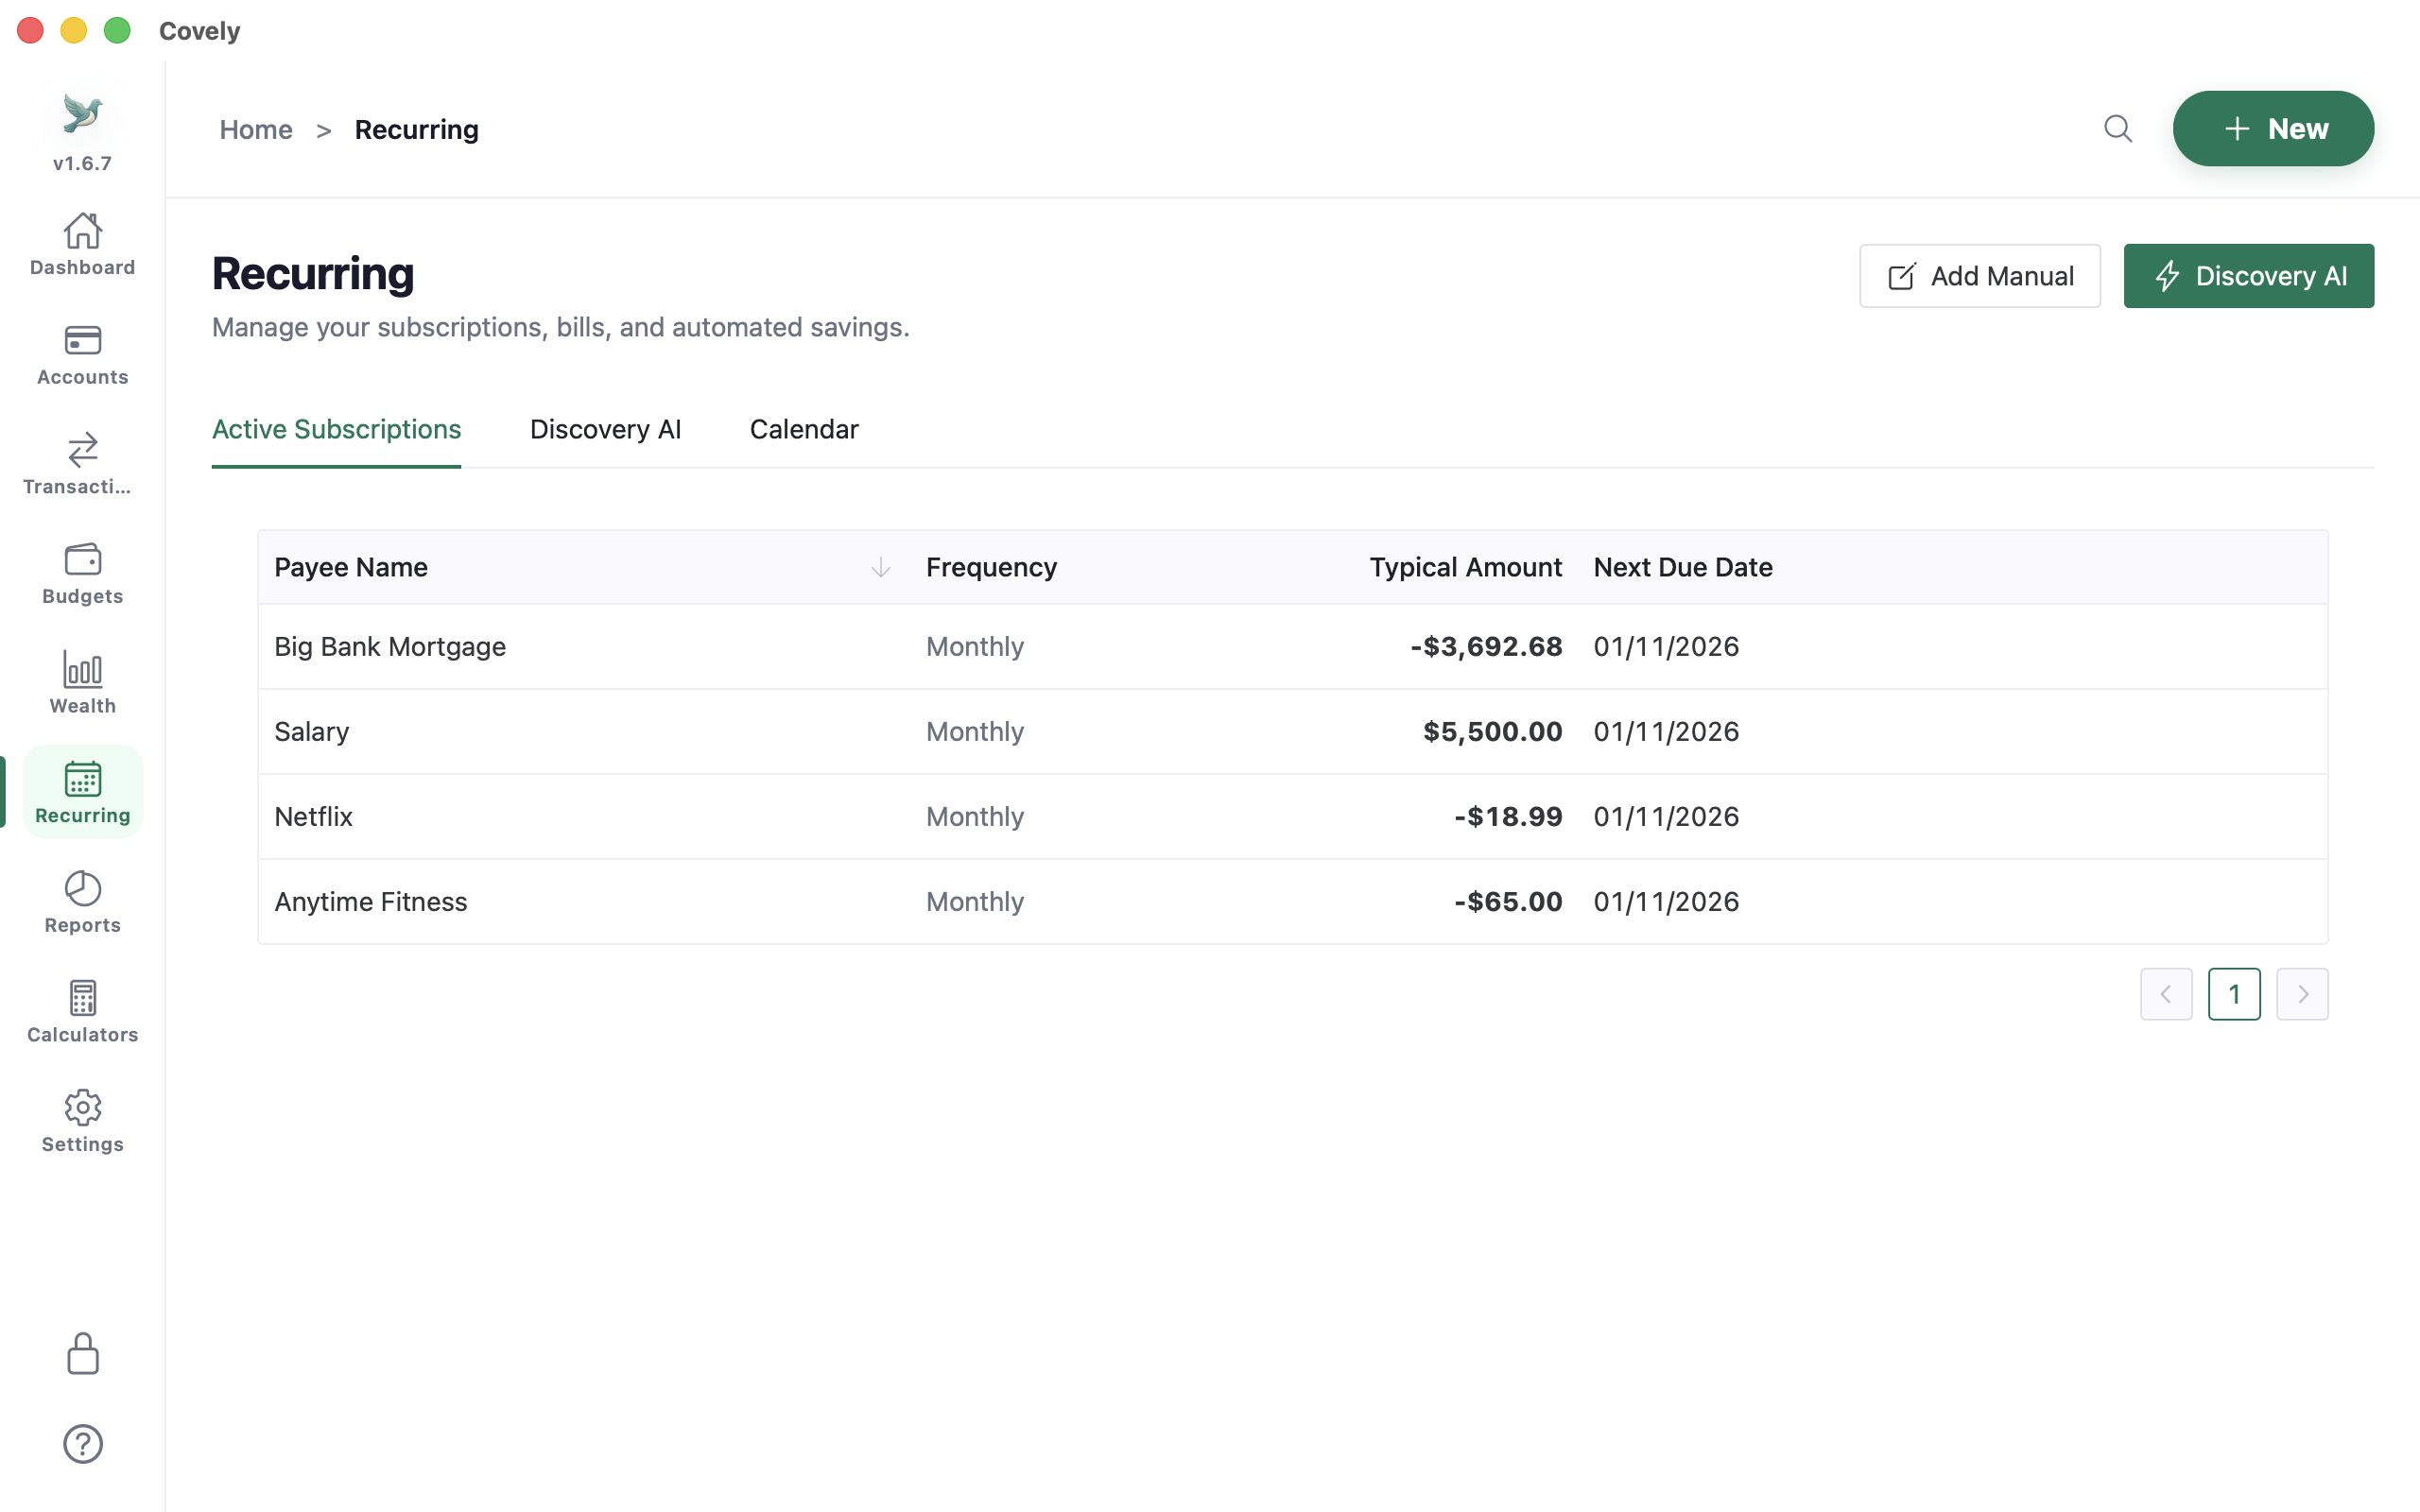This screenshot has width=2420, height=1512.
Task: Select page 1 in pagination
Action: tap(2234, 994)
